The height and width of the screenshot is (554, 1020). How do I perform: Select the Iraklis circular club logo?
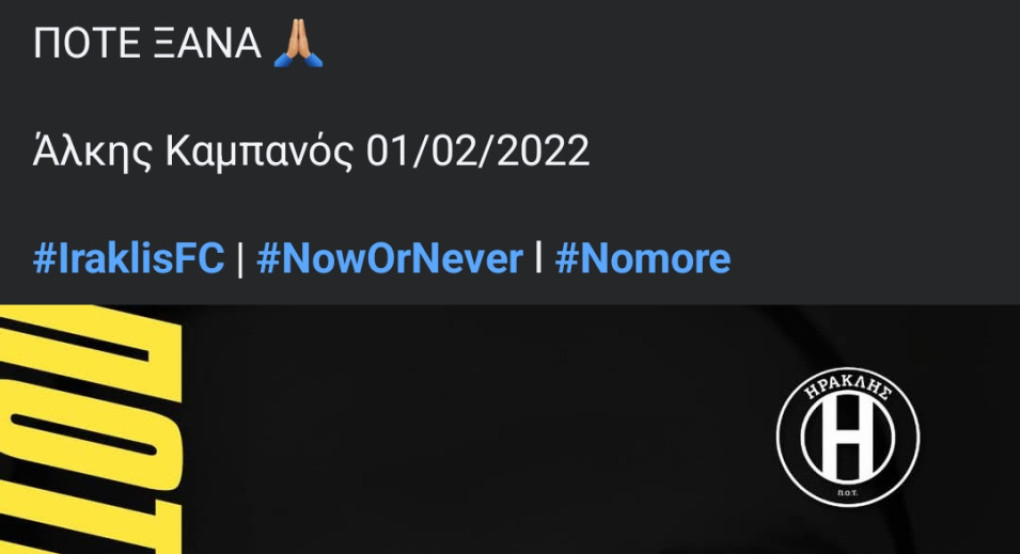tap(848, 437)
